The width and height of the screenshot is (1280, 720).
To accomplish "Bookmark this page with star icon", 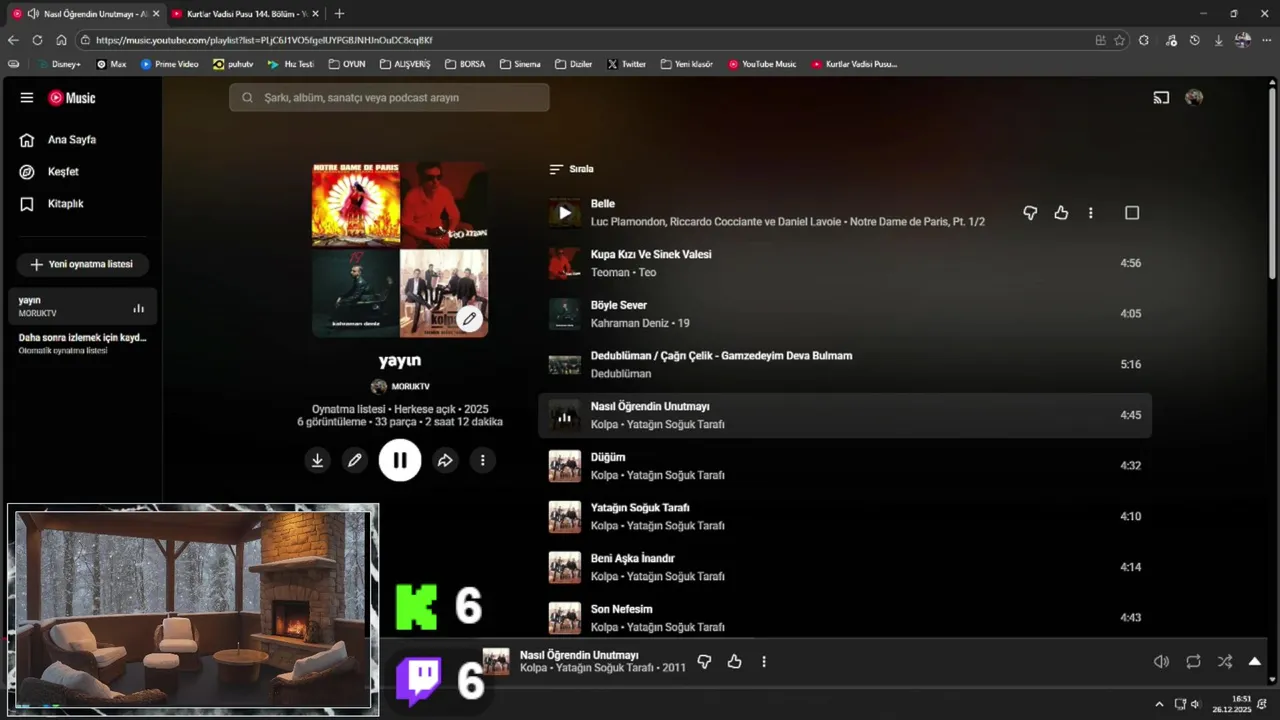I will point(1119,40).
